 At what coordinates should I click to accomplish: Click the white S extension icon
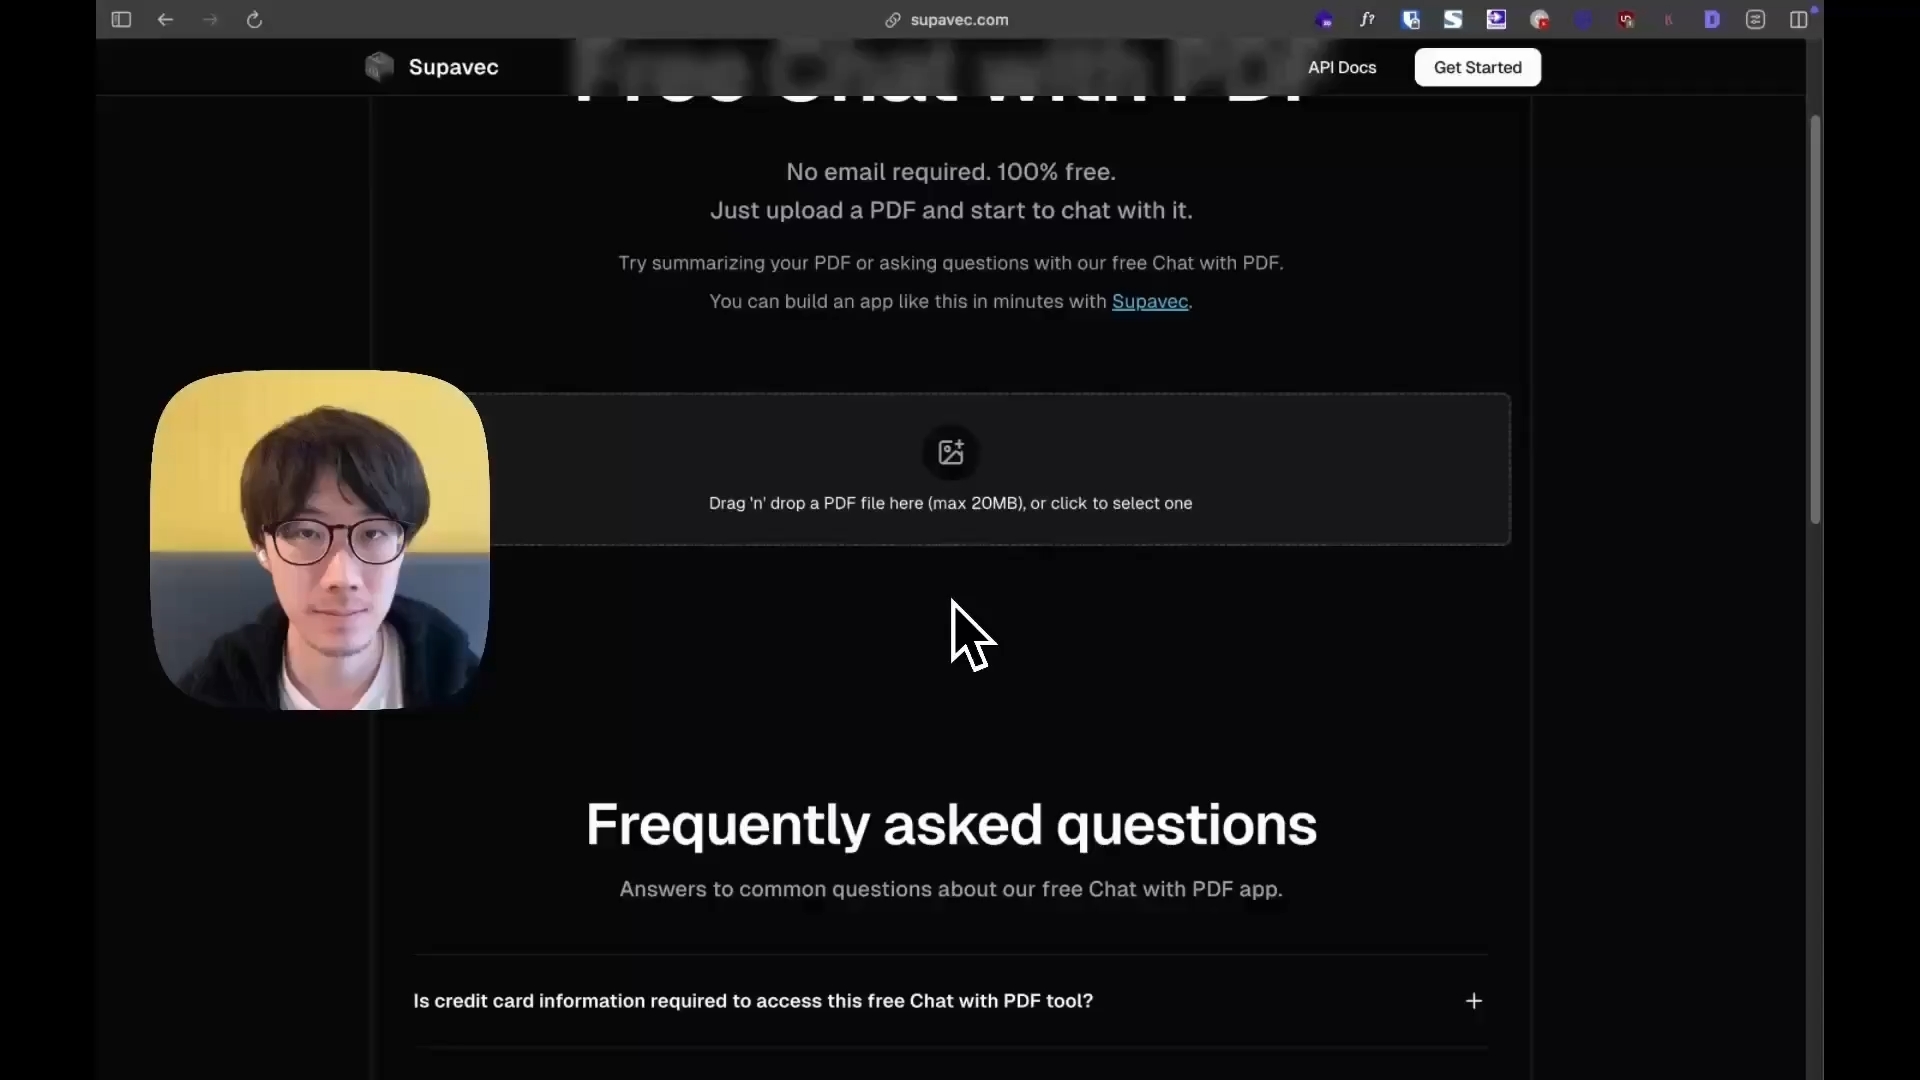(1453, 19)
